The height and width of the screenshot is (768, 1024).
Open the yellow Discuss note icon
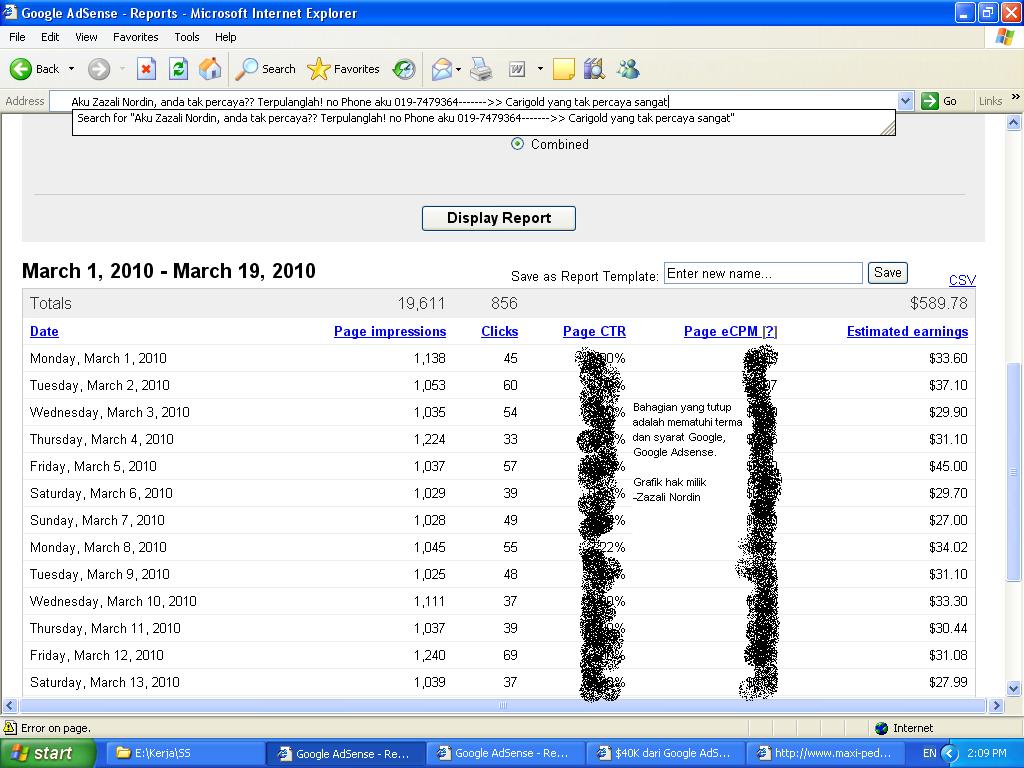[x=563, y=69]
